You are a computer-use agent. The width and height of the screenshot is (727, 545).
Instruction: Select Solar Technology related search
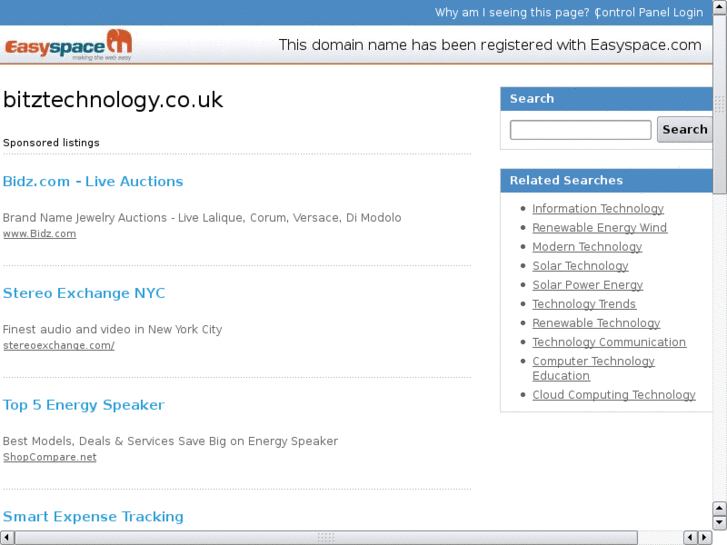(580, 266)
